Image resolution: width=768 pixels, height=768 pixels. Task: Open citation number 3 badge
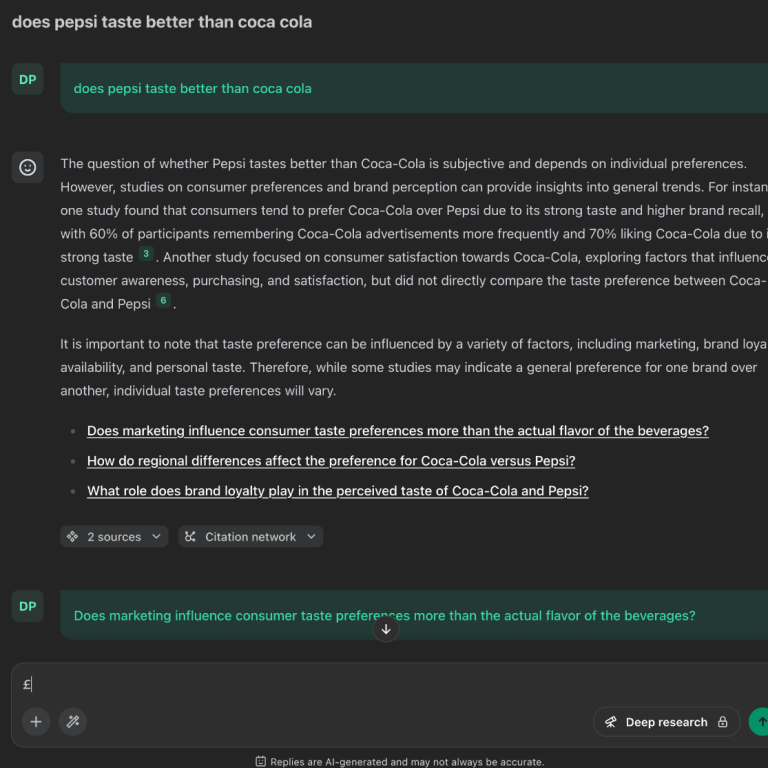(x=146, y=255)
